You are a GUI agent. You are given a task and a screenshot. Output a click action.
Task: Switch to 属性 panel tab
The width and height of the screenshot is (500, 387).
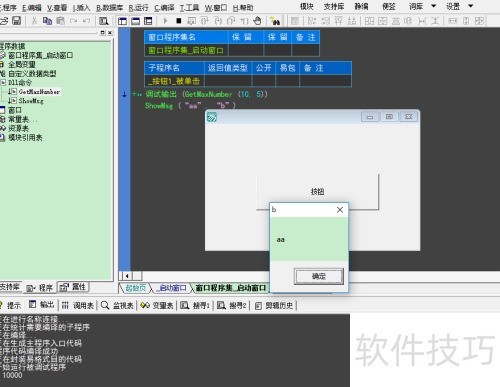coord(73,287)
